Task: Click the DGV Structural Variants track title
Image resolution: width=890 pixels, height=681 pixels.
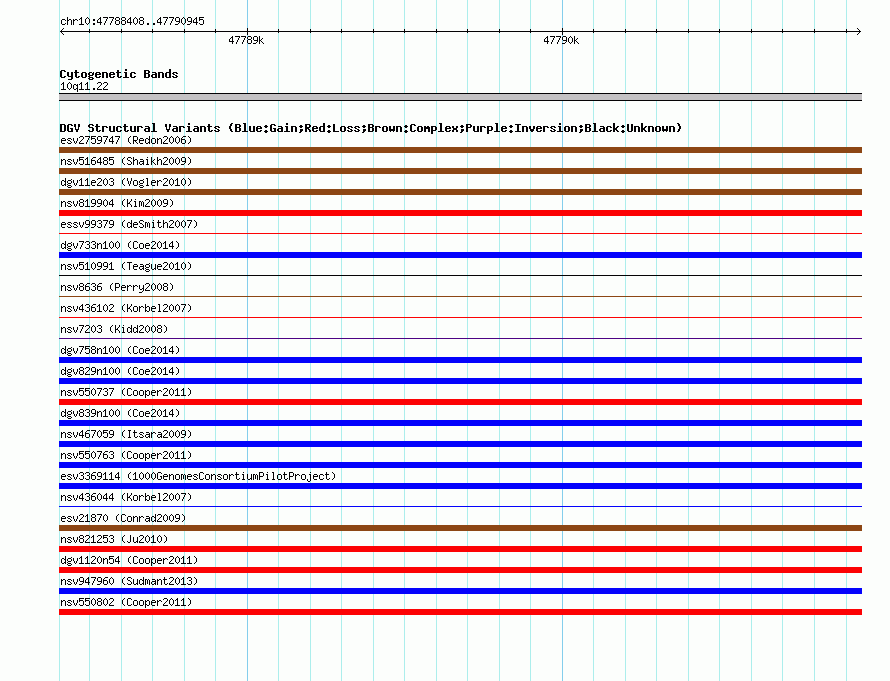Action: point(370,128)
